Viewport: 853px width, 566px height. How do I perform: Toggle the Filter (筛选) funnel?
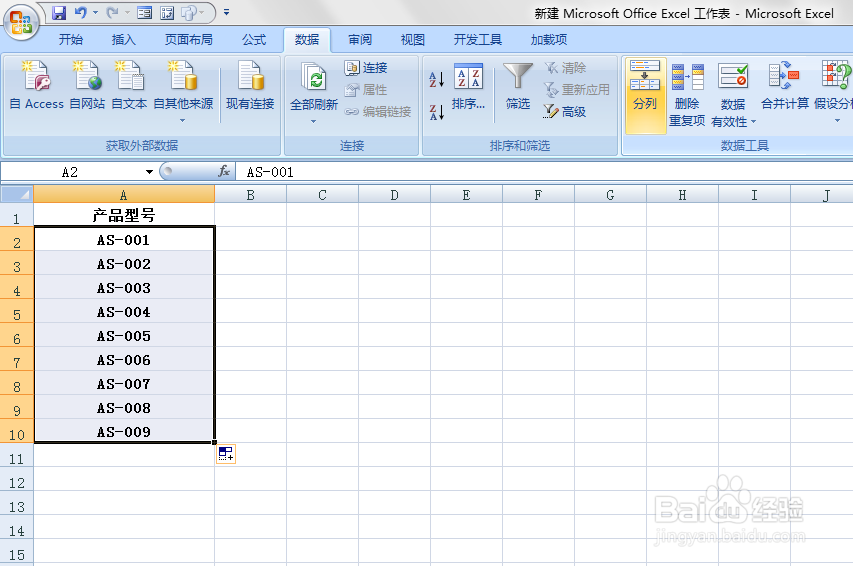coord(517,87)
